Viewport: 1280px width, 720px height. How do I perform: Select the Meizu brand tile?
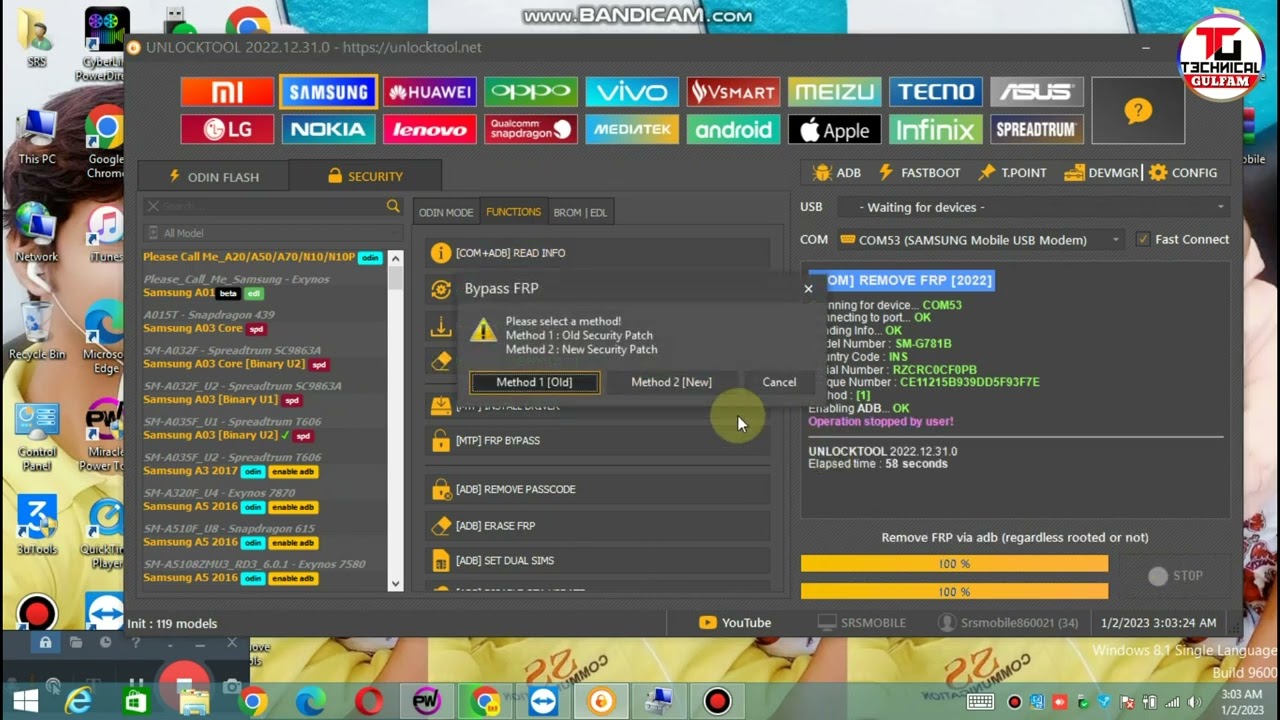(834, 92)
